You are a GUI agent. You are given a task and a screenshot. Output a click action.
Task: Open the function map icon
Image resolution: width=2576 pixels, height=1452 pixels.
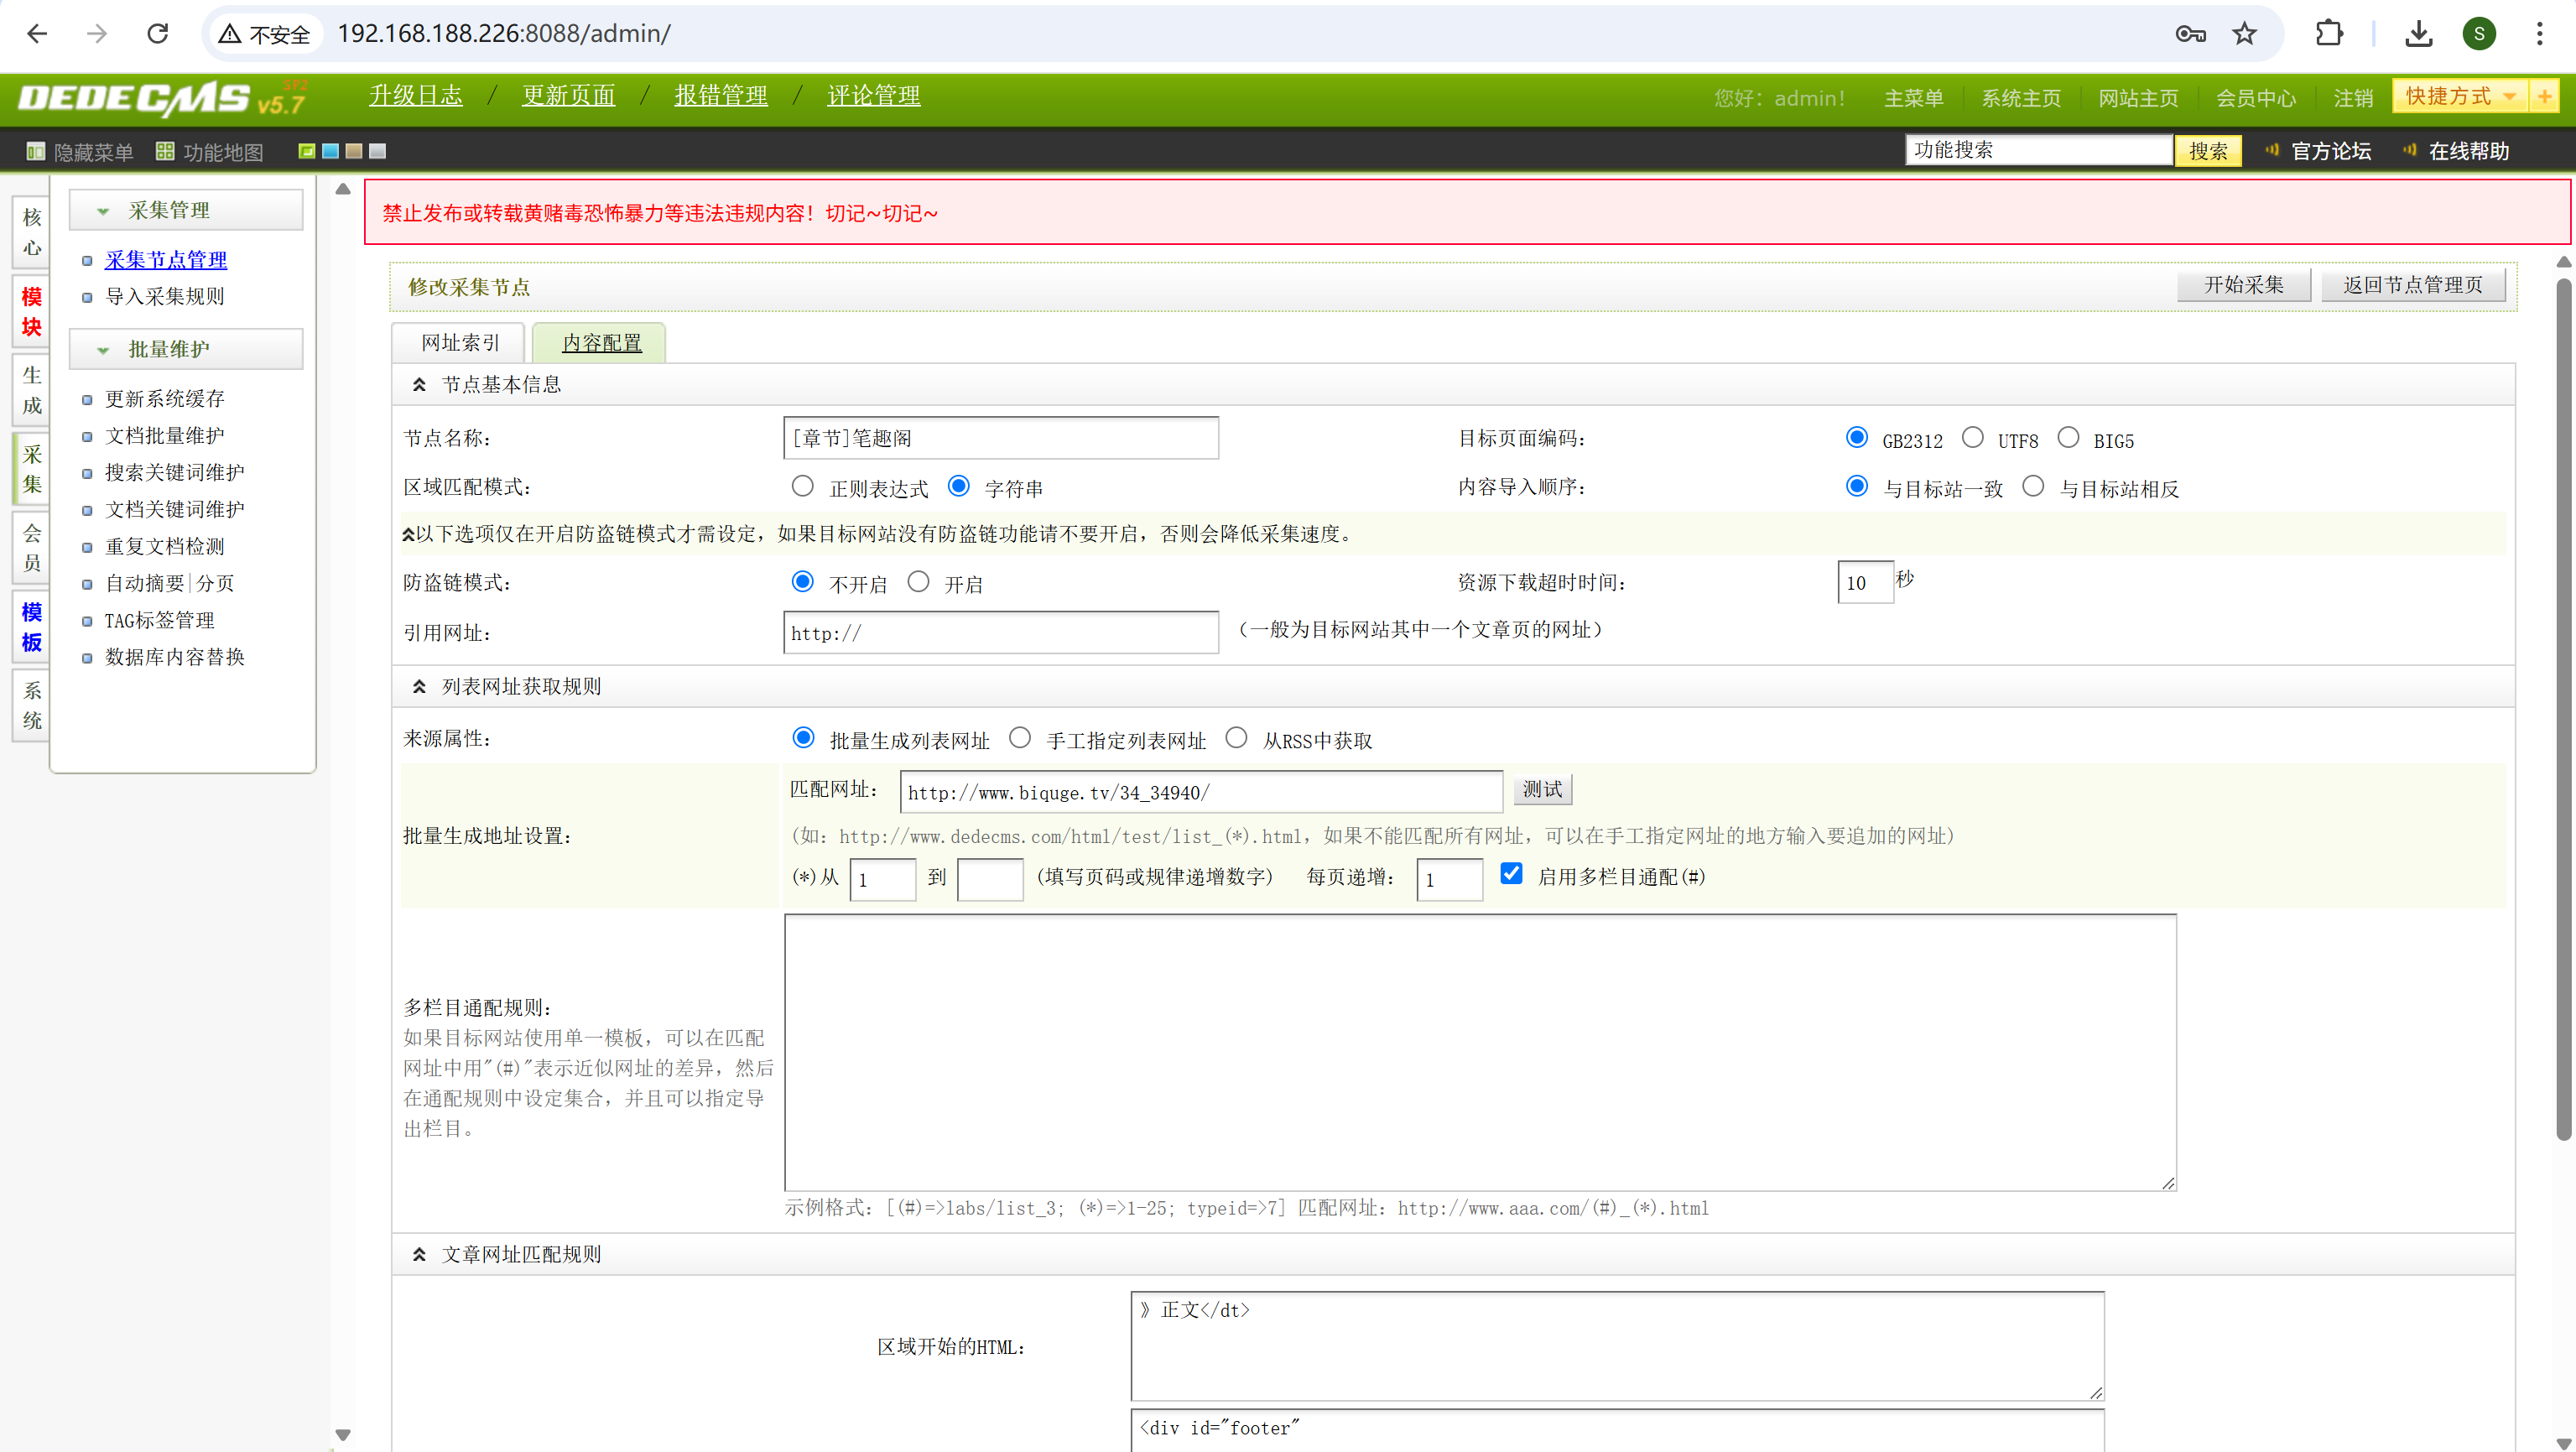click(x=165, y=152)
